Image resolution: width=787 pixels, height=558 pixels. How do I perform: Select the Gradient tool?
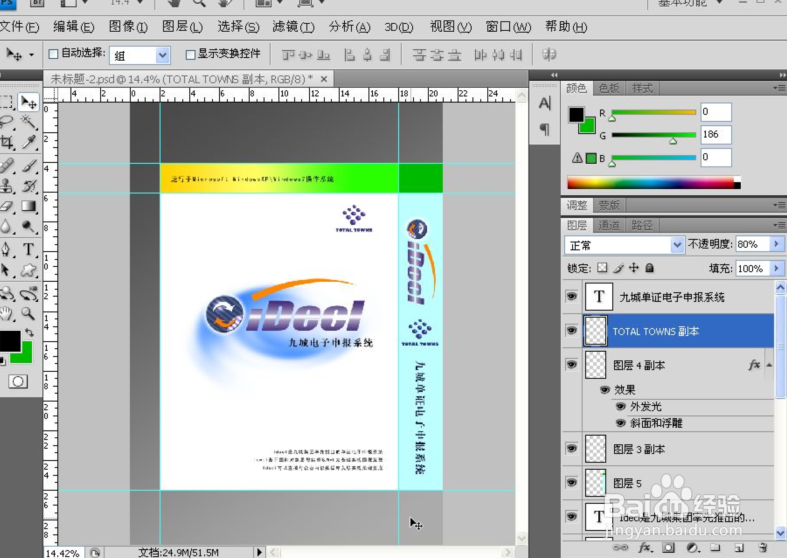[29, 206]
